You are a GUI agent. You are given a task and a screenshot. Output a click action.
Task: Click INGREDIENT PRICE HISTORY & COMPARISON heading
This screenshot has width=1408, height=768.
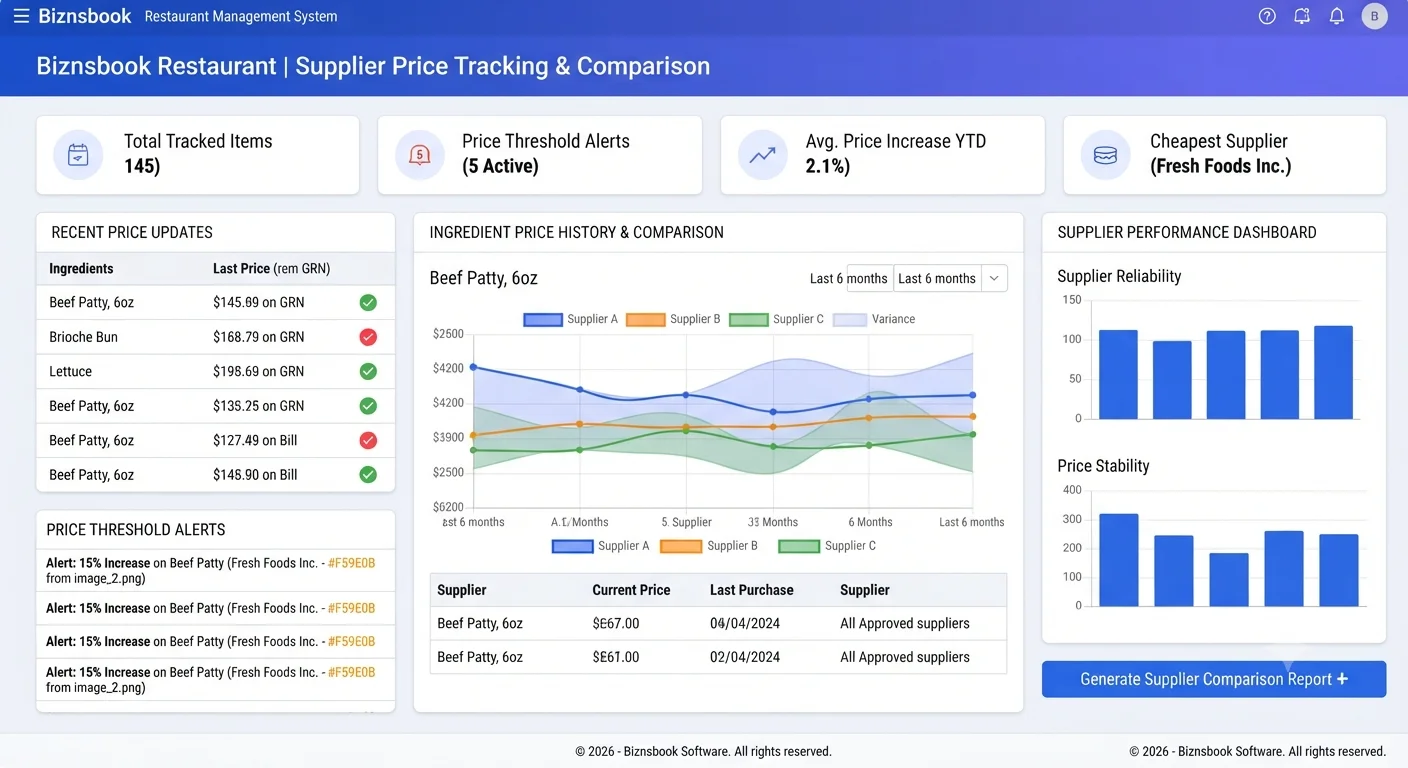click(x=576, y=232)
